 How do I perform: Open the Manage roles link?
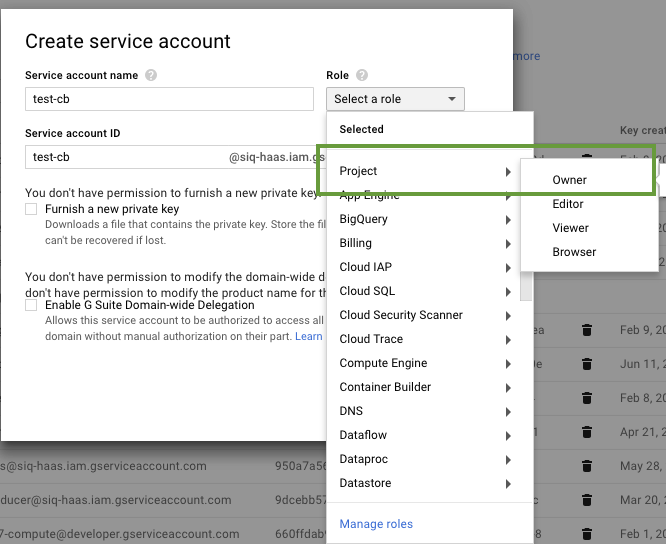(x=376, y=524)
